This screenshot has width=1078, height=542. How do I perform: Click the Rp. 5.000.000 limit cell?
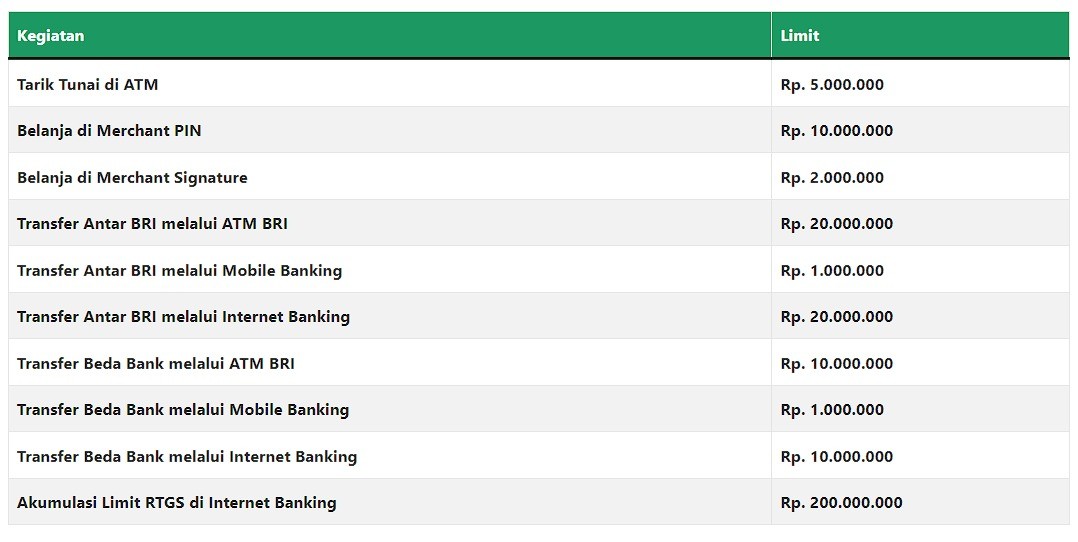(x=832, y=85)
